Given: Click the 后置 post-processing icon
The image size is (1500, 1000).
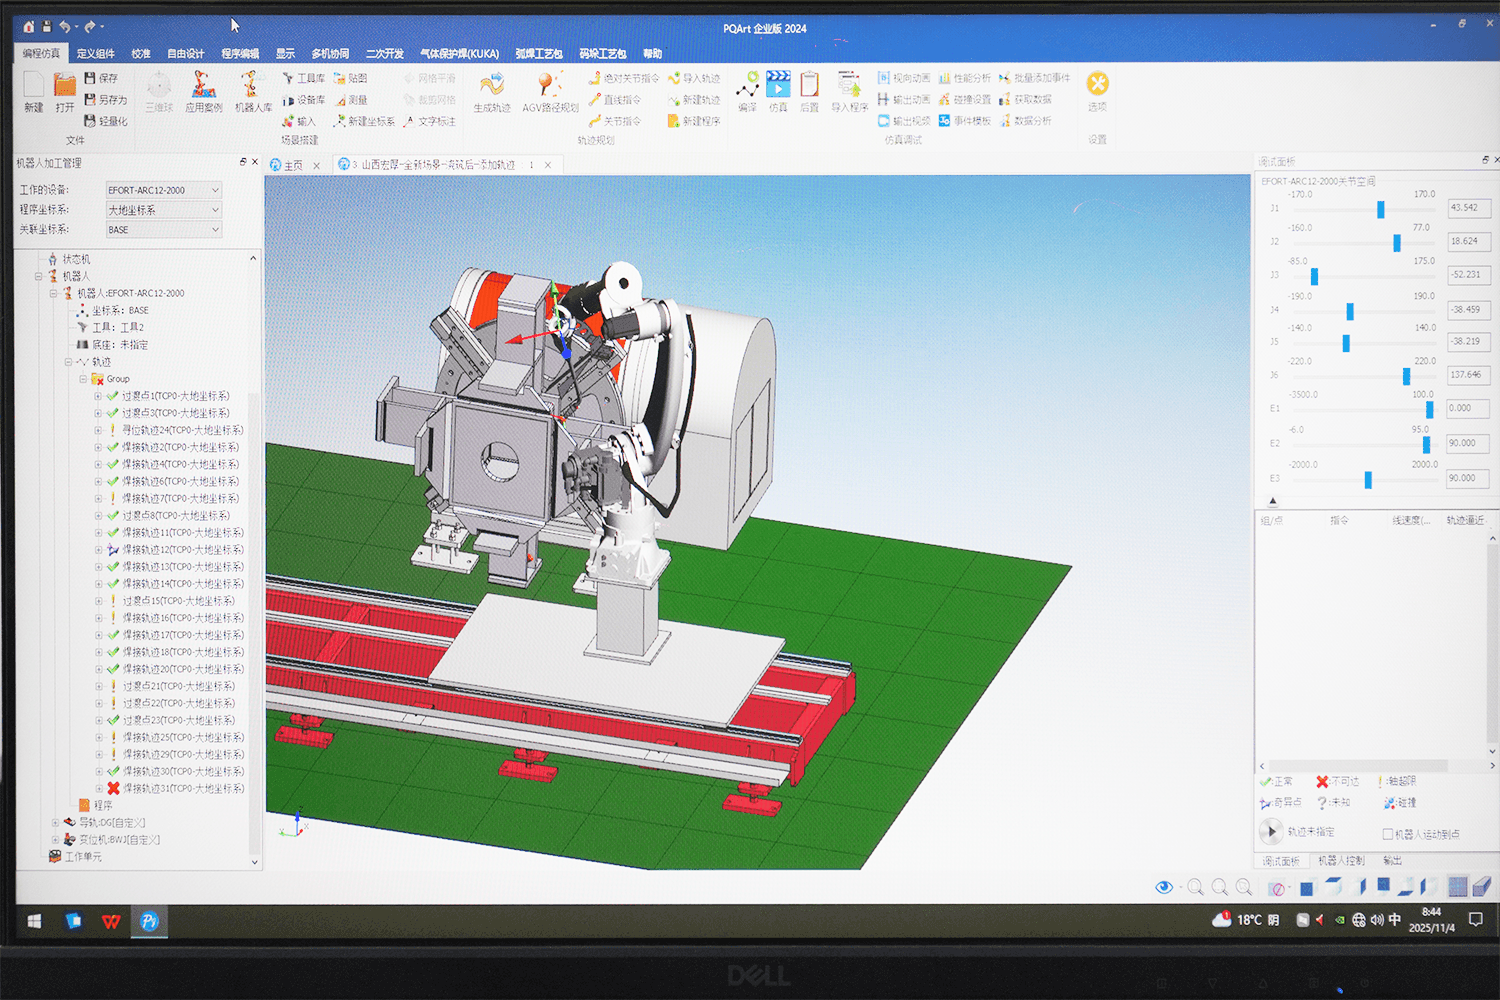Looking at the screenshot, I should (x=809, y=86).
